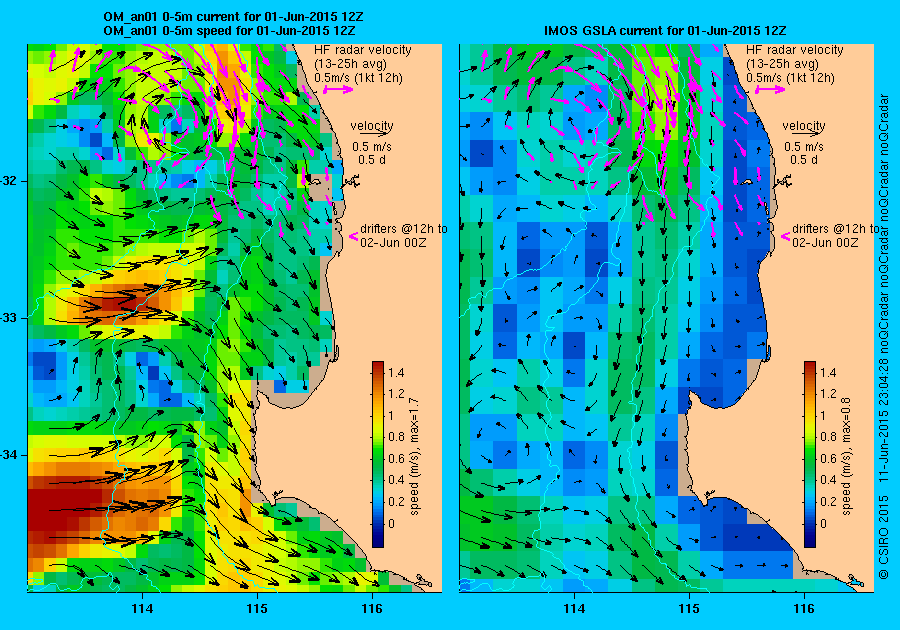Click '0.5 d' velocity legend text in right map
This screenshot has height=630, width=900.
804,160
